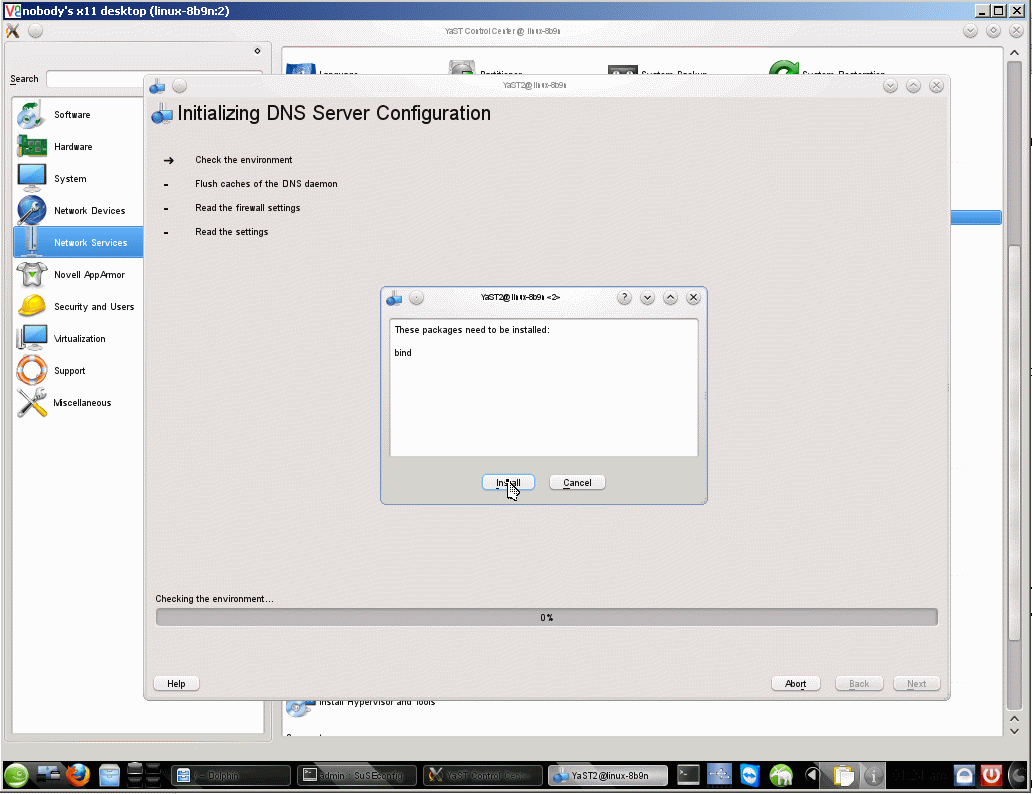Click the pin button in Control Center titlebar

[x=36, y=31]
